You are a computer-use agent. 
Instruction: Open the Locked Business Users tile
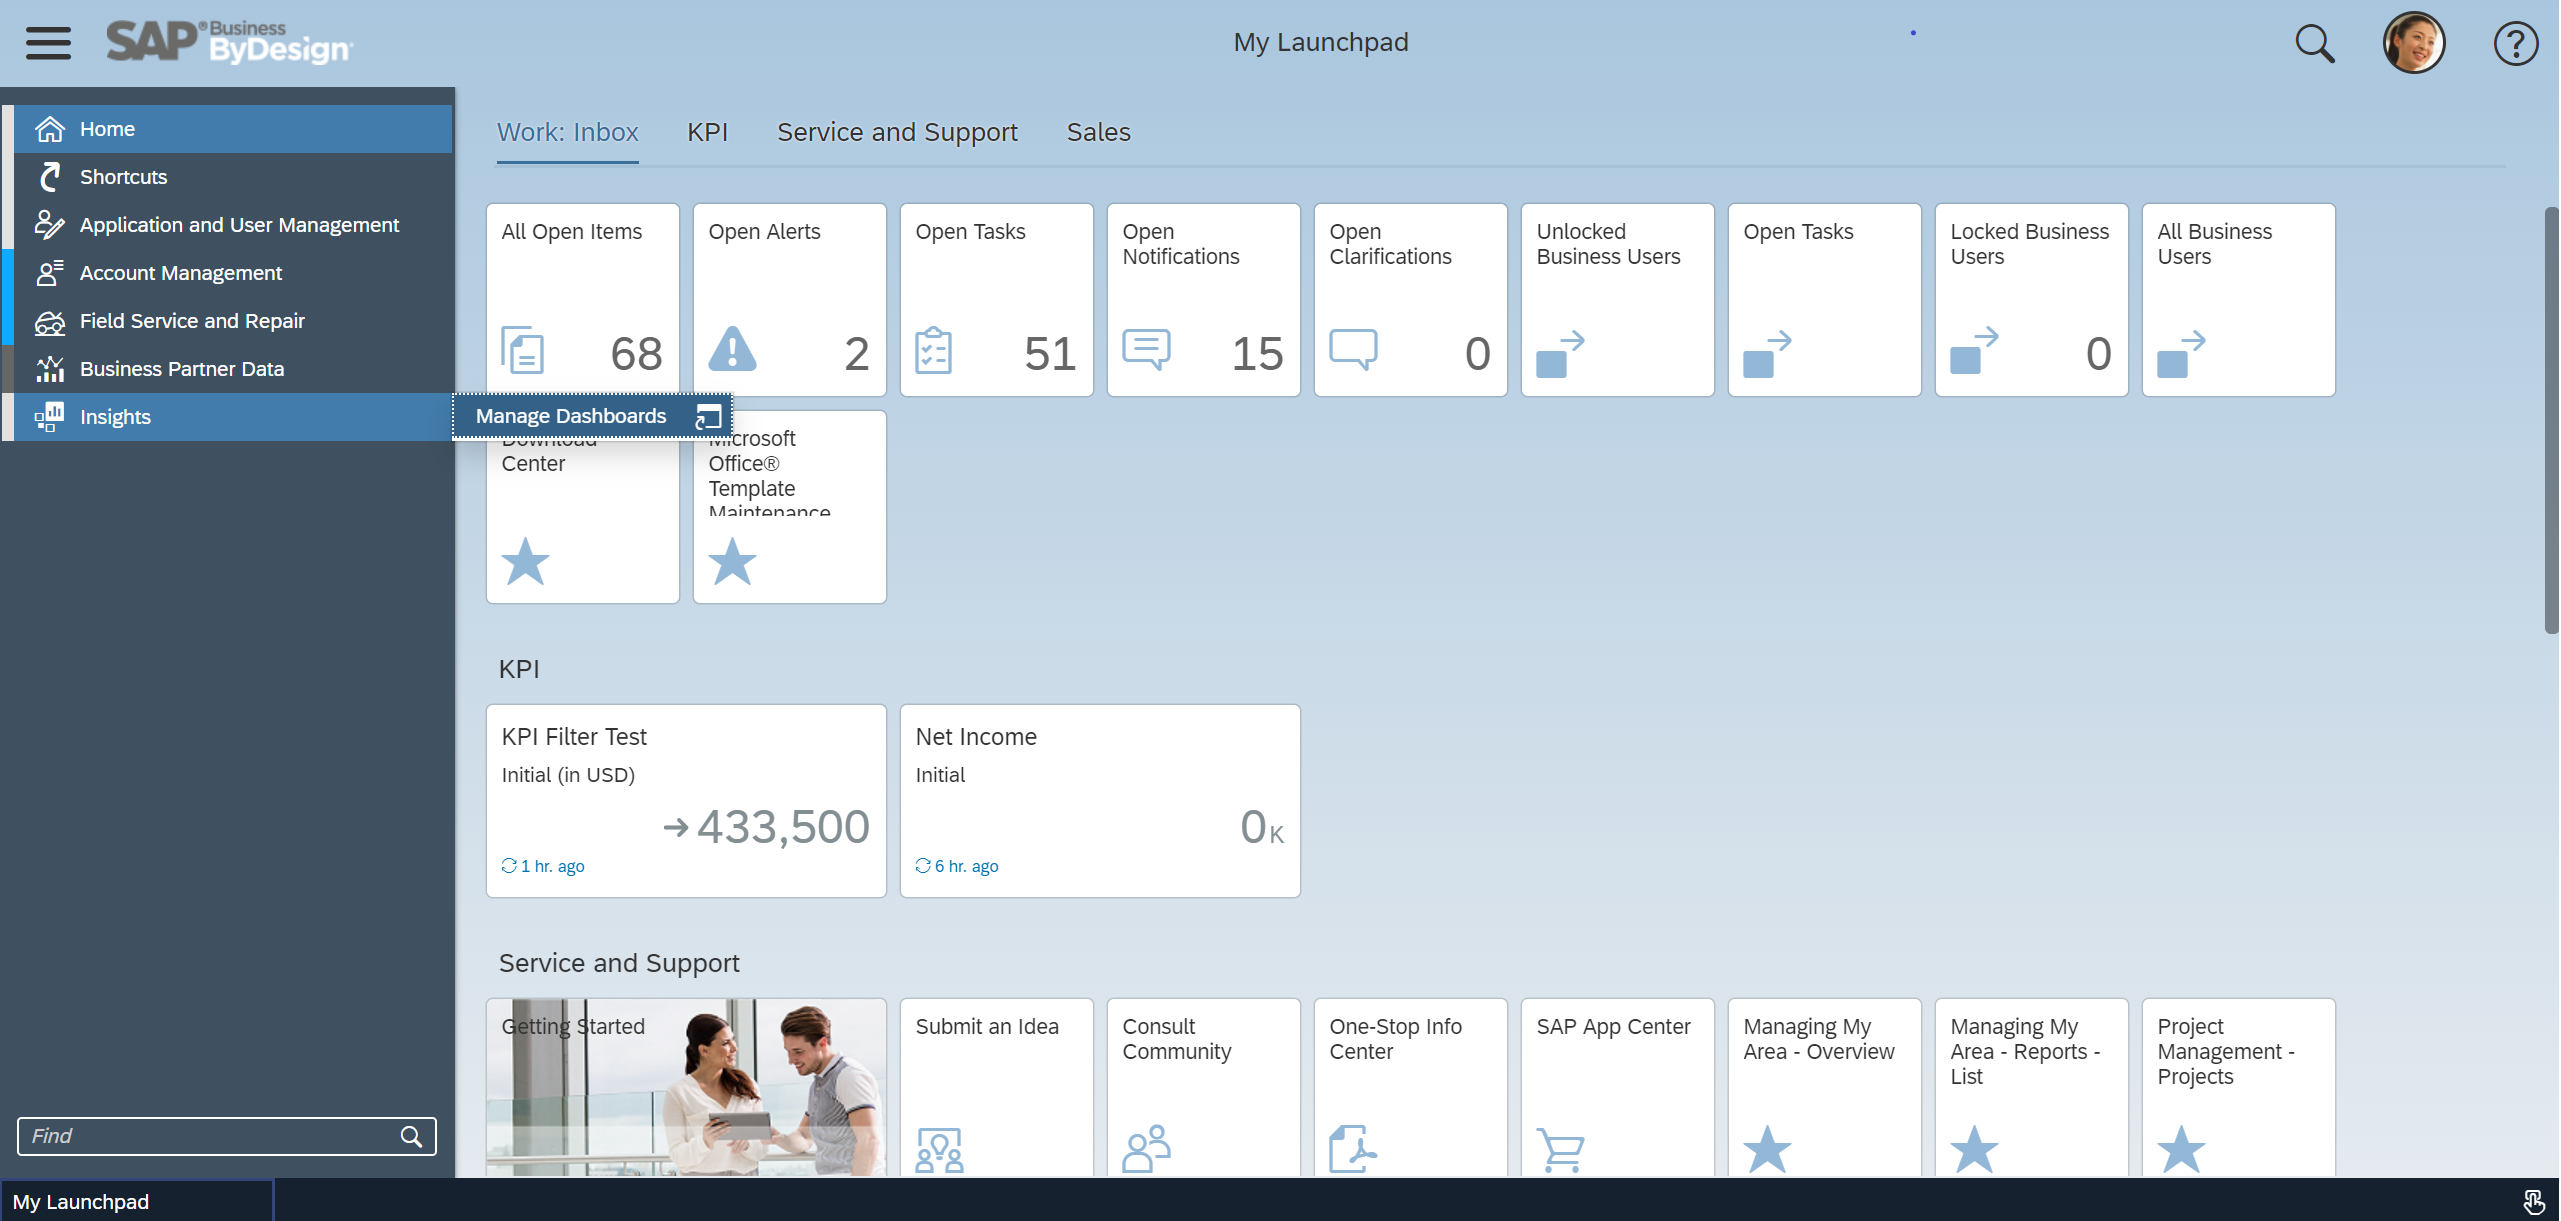[2031, 300]
